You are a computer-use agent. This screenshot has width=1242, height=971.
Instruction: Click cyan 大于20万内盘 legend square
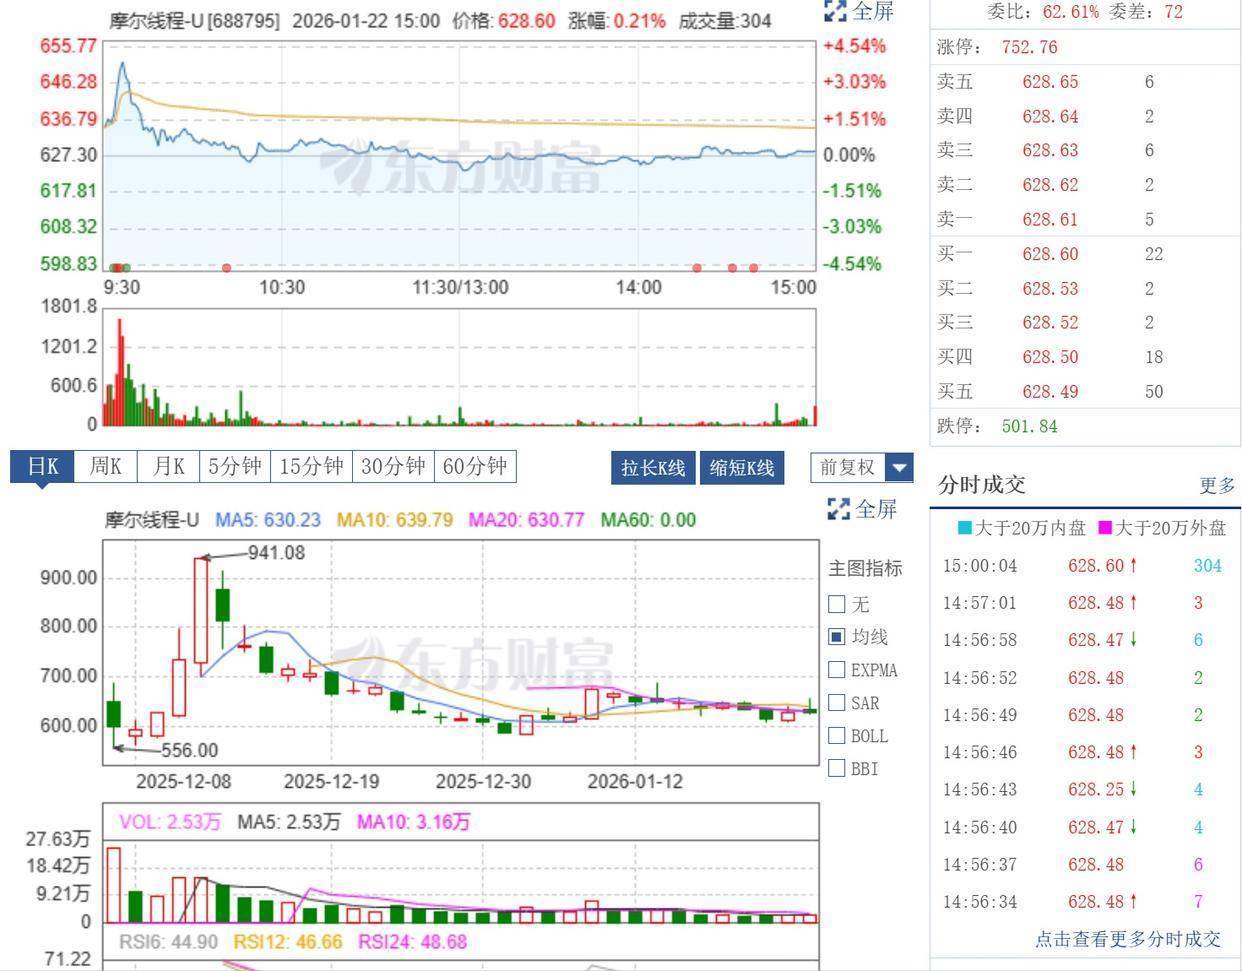point(964,528)
